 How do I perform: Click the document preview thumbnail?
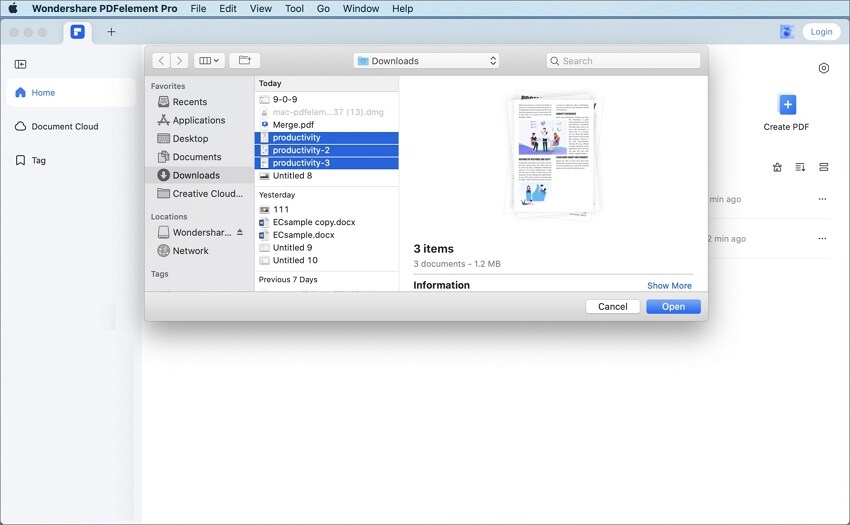[553, 155]
